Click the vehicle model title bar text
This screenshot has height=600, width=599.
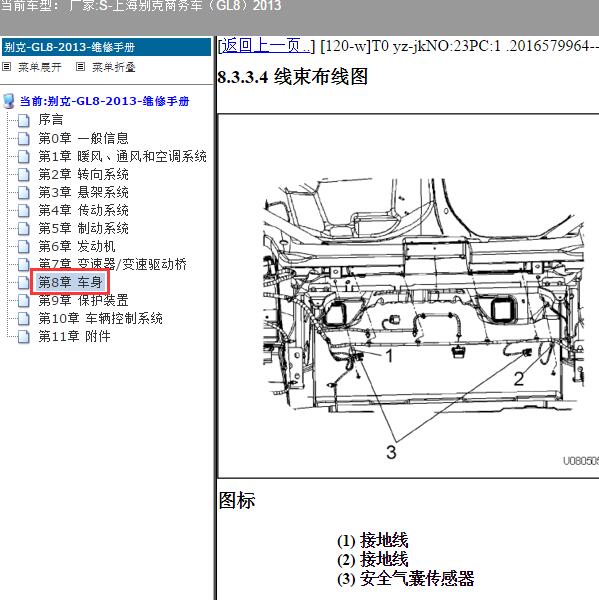tap(141, 6)
